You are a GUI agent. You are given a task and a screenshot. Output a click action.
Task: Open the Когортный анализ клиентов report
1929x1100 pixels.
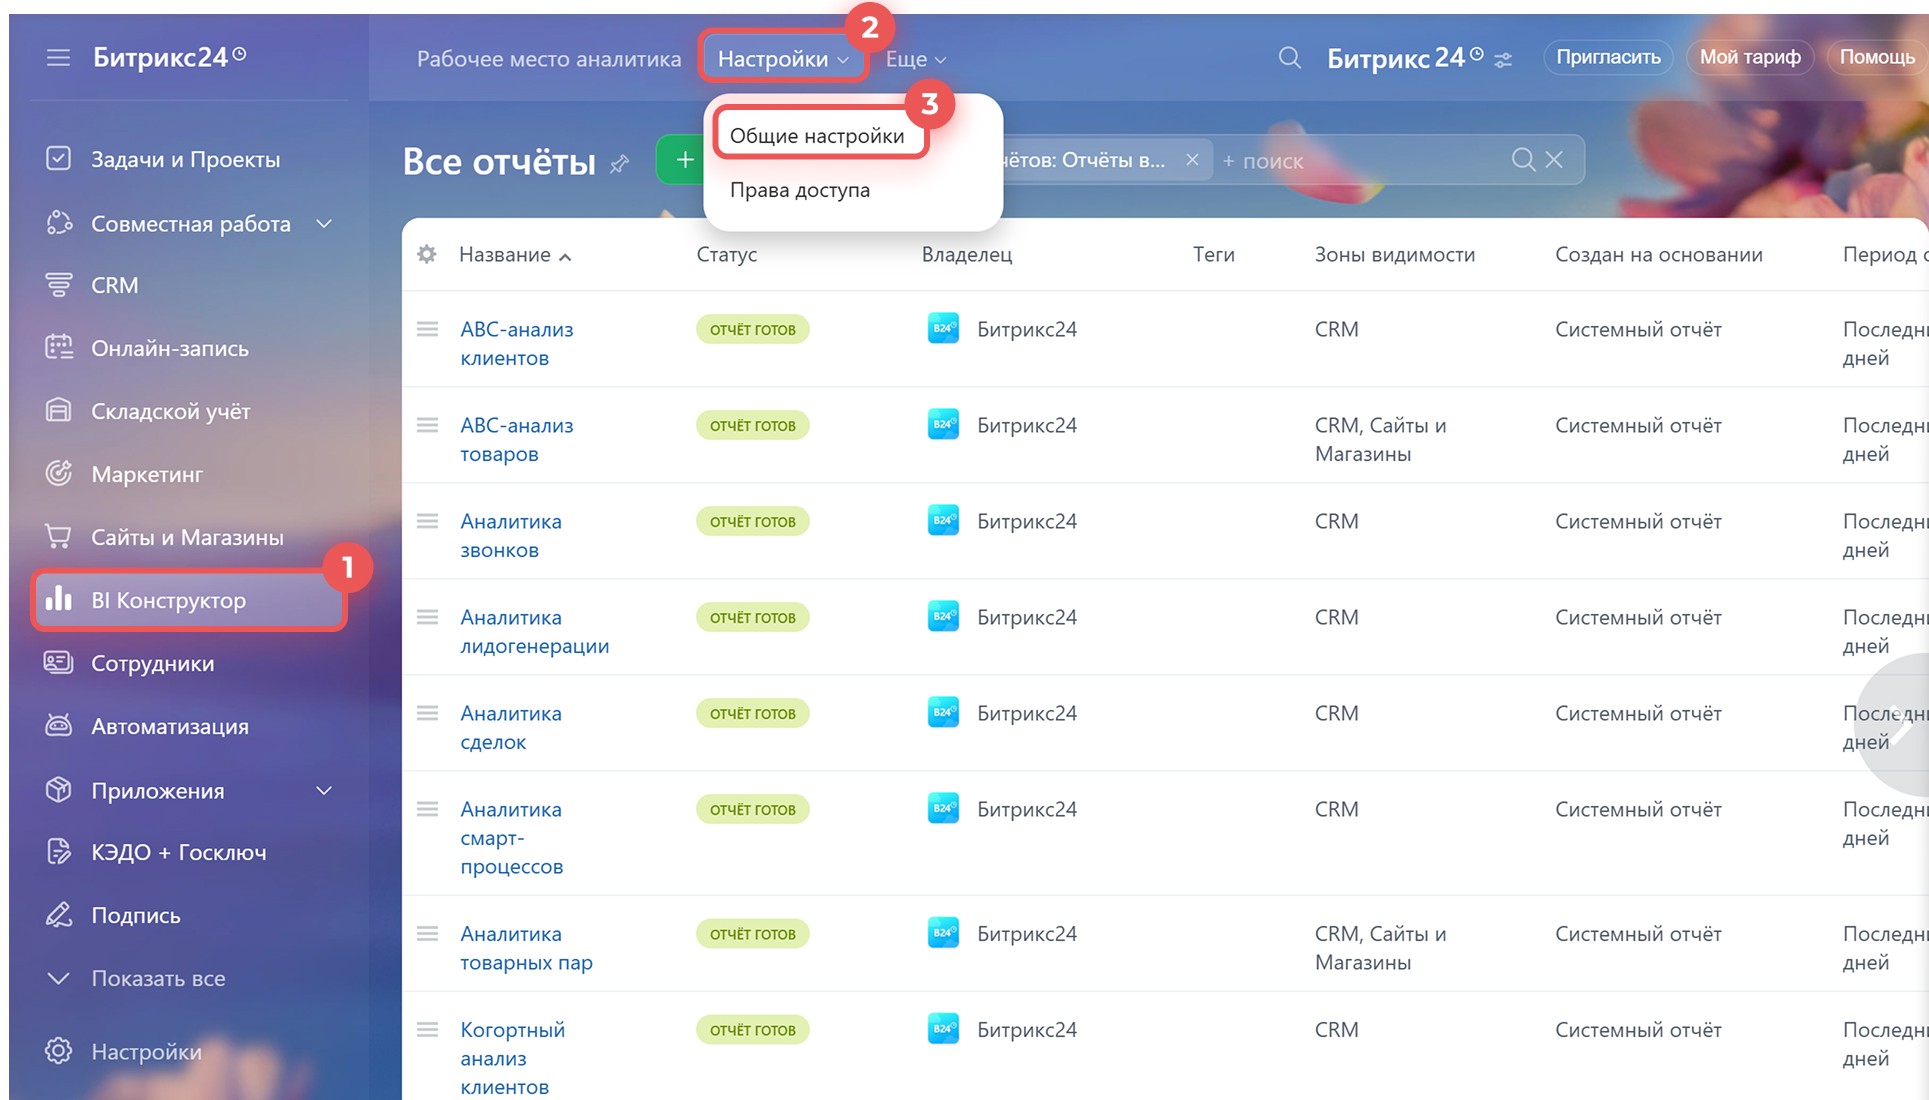point(513,1057)
